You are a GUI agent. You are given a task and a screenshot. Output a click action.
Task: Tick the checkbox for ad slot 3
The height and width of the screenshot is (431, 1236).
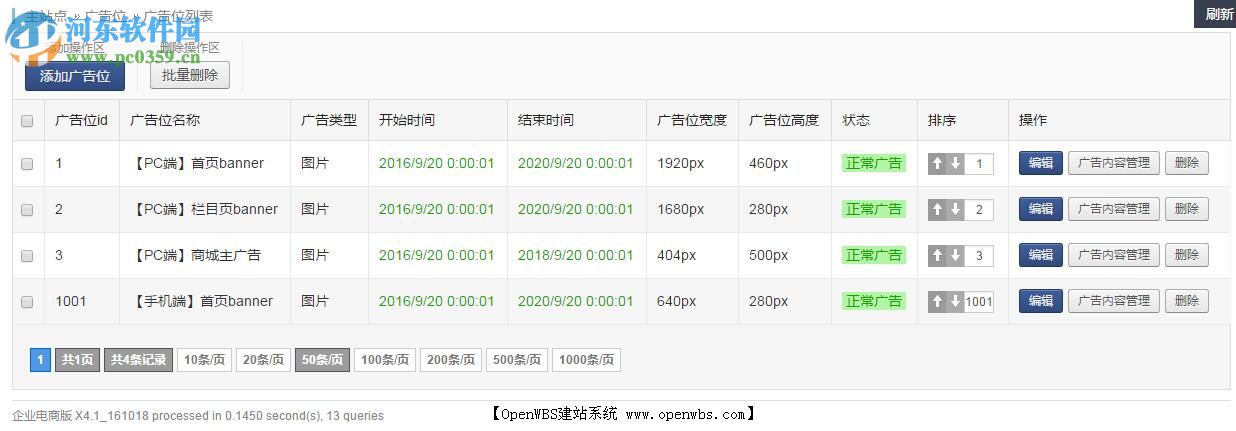tap(27, 256)
